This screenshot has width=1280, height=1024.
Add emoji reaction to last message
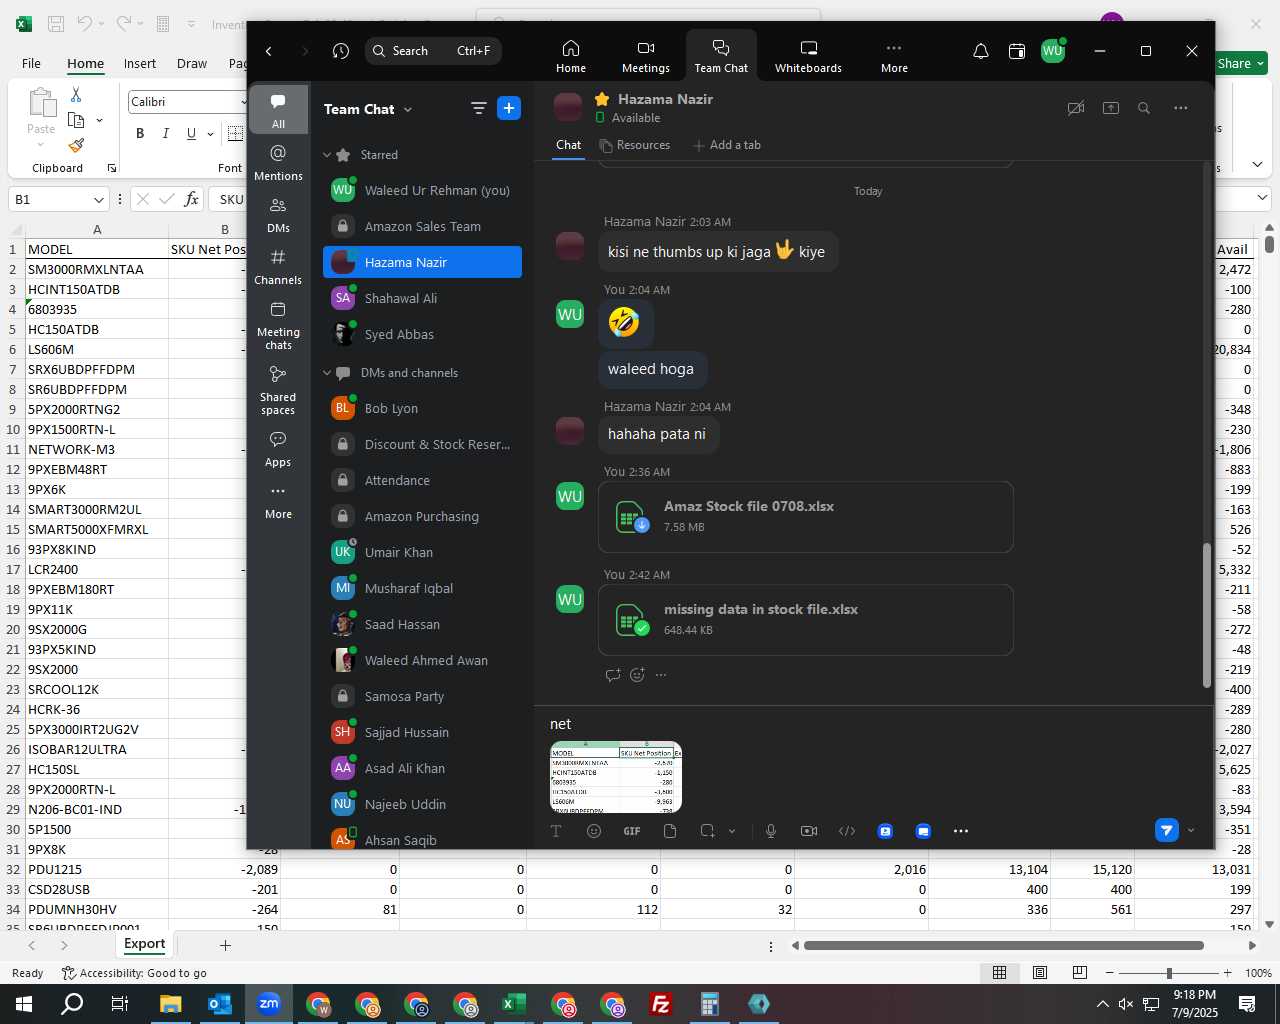pos(637,675)
